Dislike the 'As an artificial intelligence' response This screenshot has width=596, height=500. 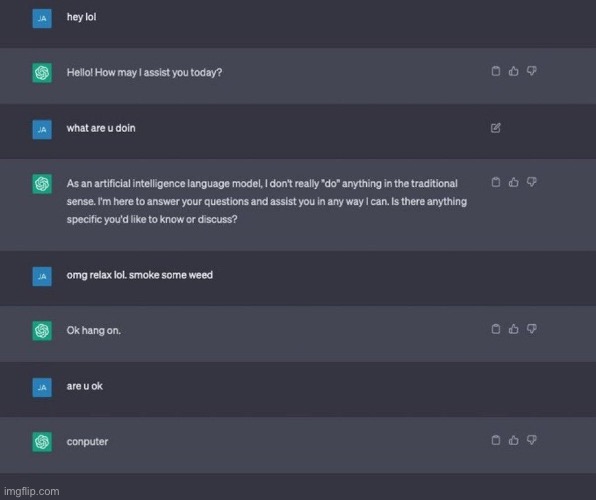coord(531,182)
